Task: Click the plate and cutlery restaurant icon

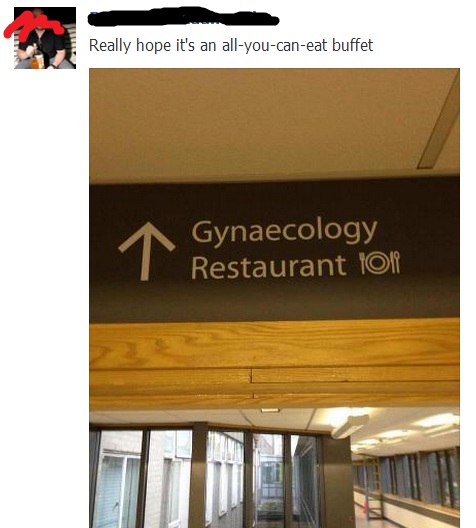Action: (380, 263)
